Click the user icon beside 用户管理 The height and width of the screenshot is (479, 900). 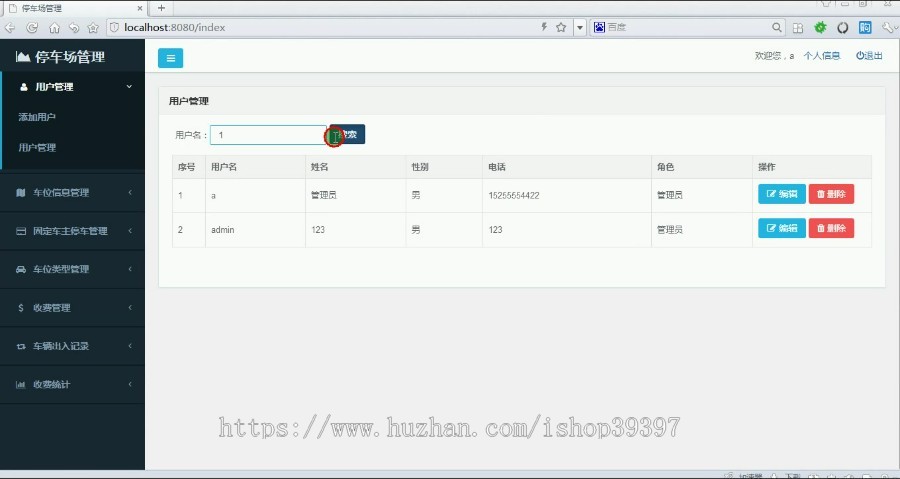24,87
